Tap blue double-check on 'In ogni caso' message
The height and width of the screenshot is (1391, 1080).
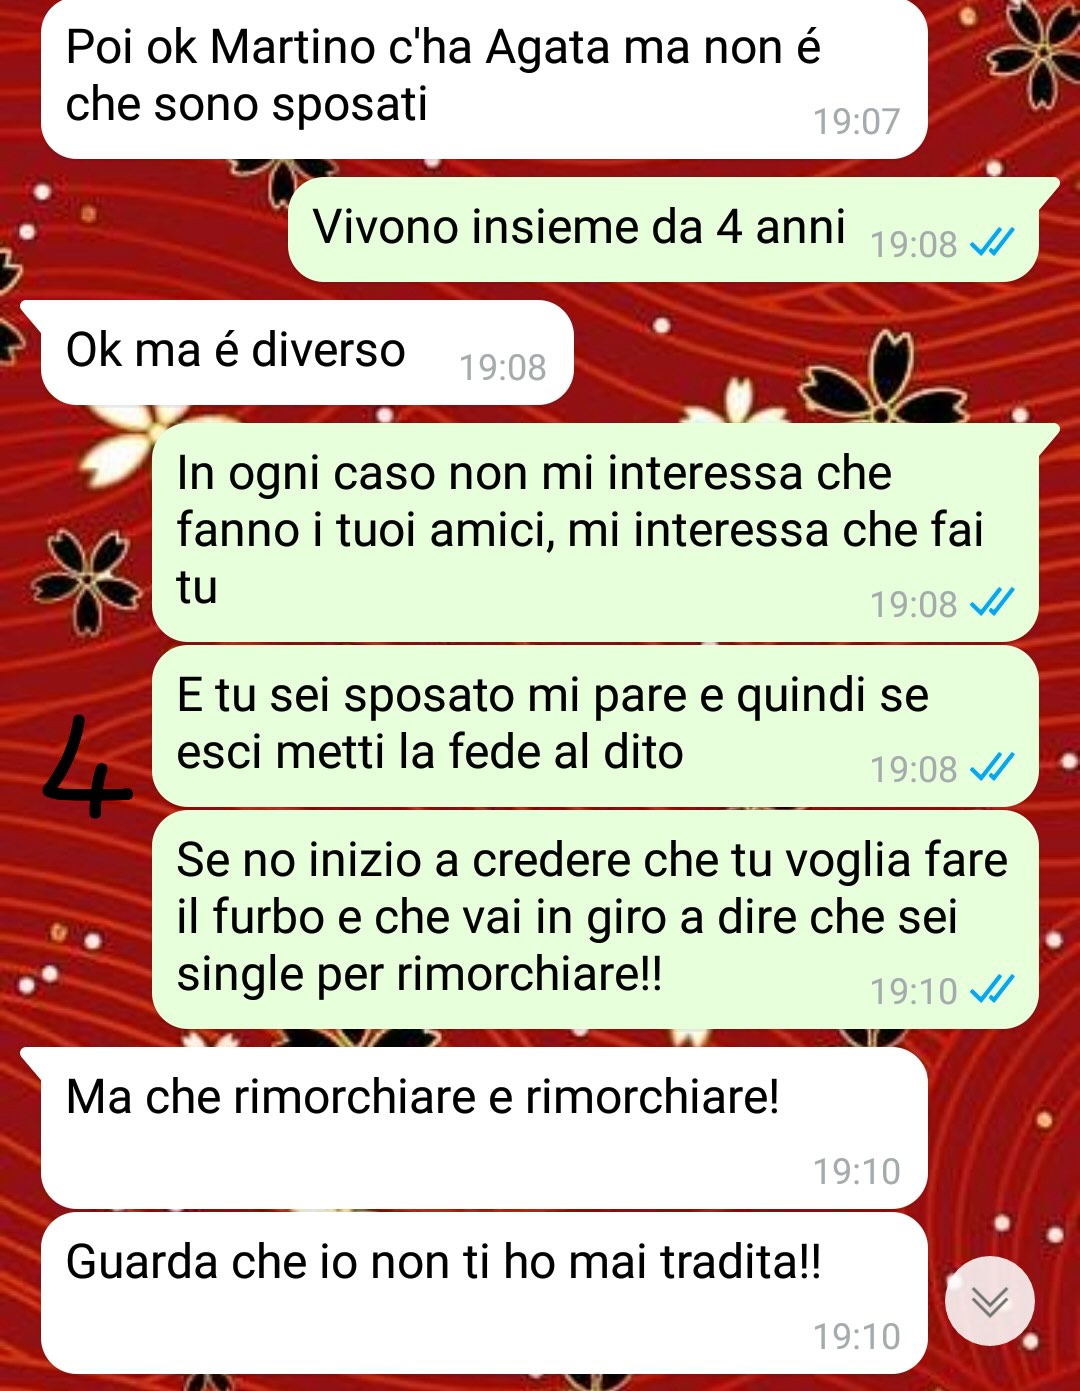(x=992, y=603)
